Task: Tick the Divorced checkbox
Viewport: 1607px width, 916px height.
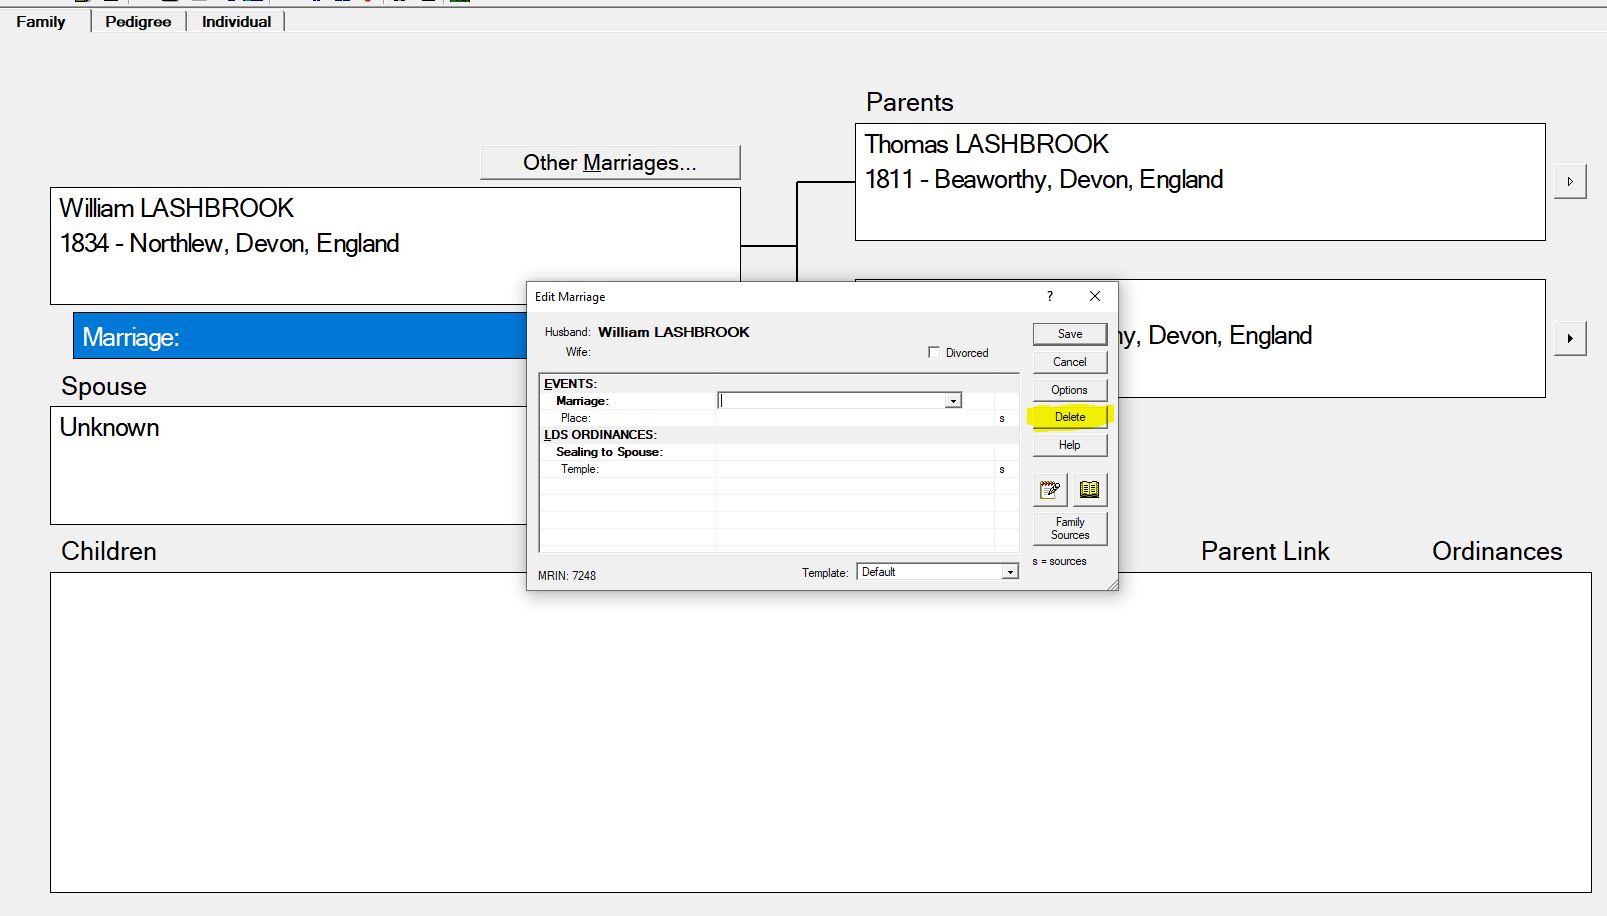Action: (934, 352)
